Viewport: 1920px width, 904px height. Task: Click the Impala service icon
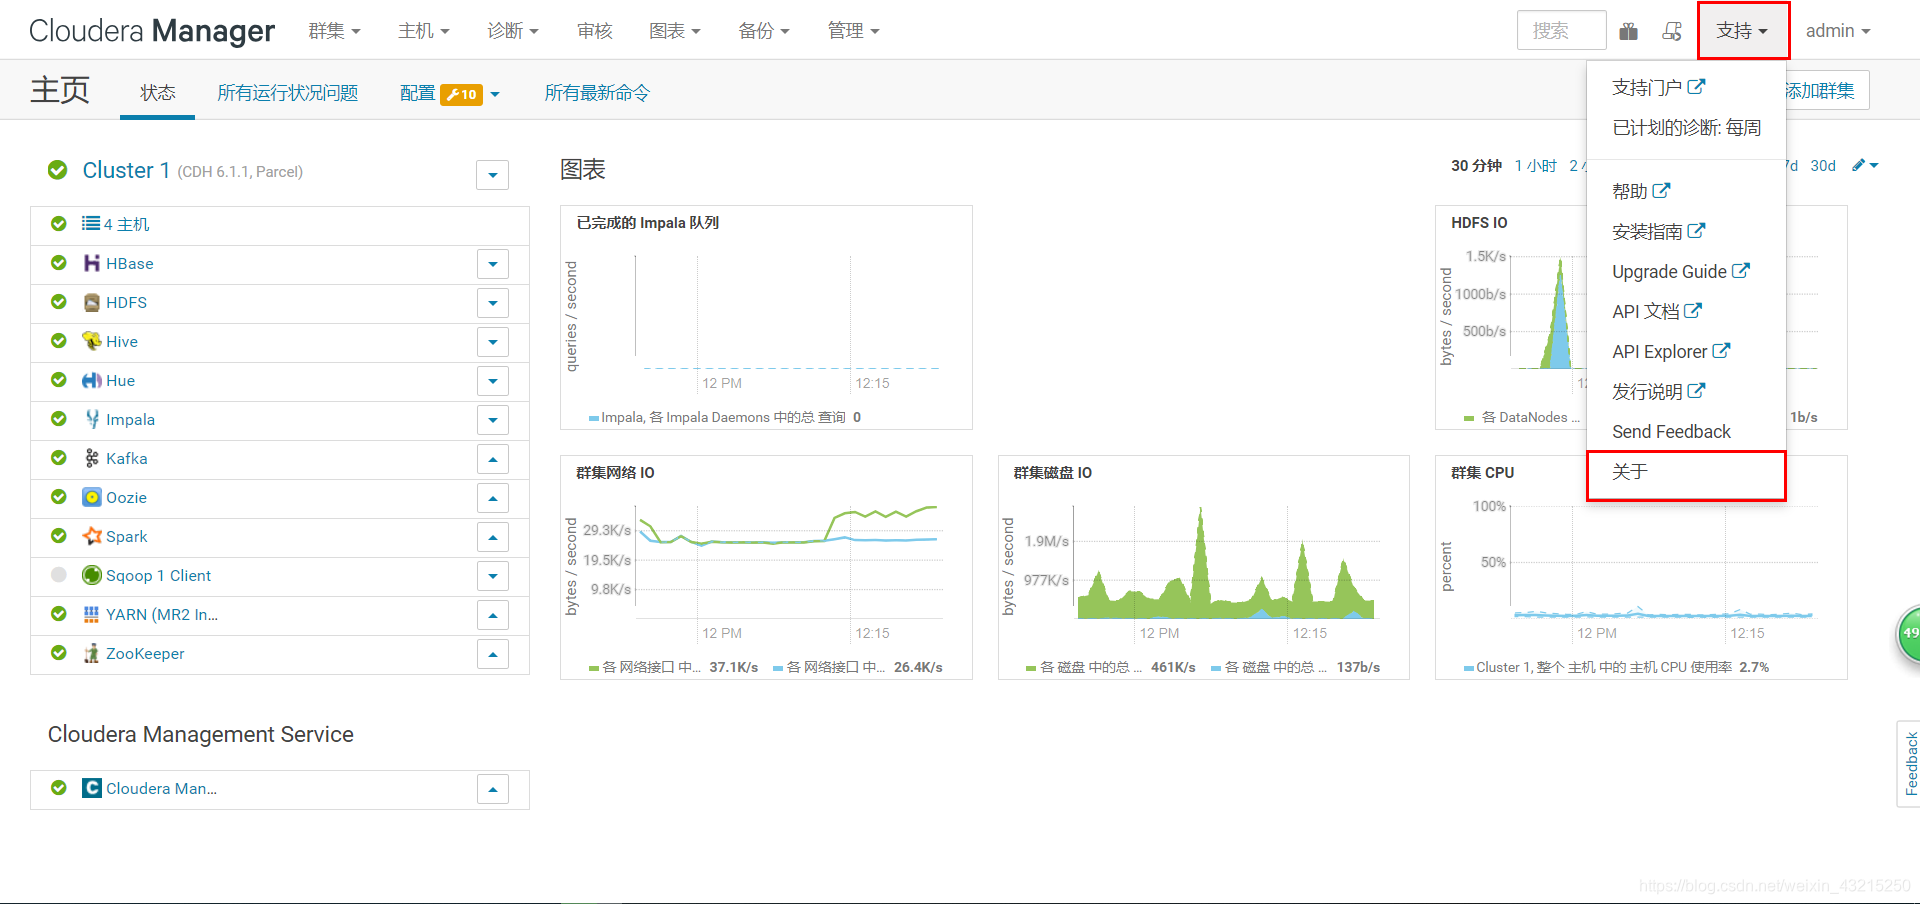92,419
